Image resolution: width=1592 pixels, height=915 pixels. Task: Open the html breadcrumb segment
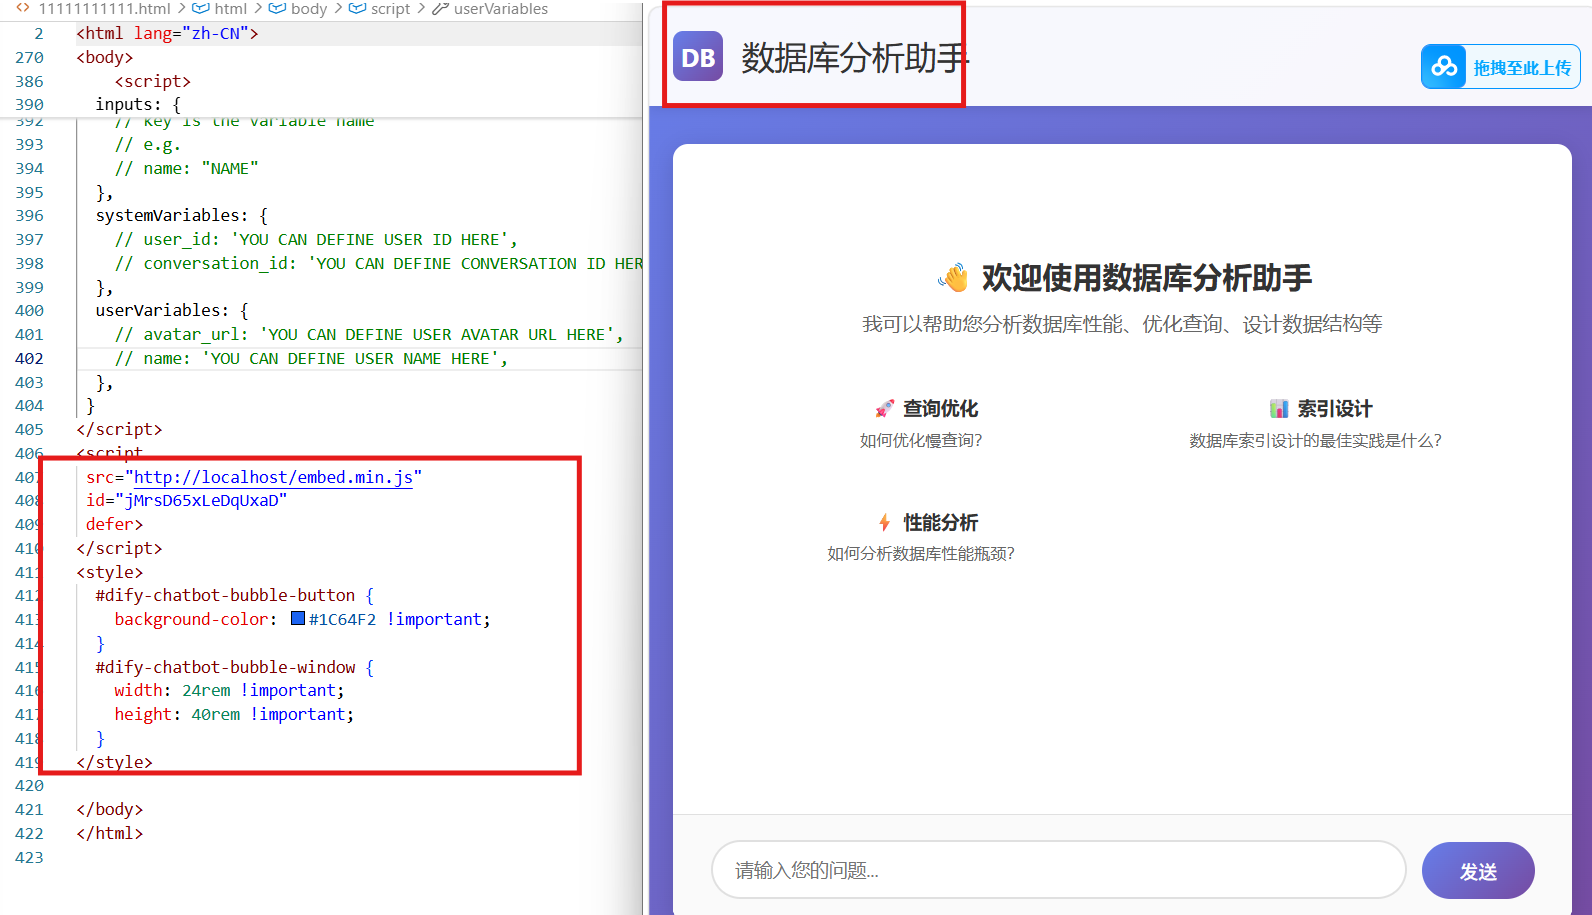(x=231, y=8)
